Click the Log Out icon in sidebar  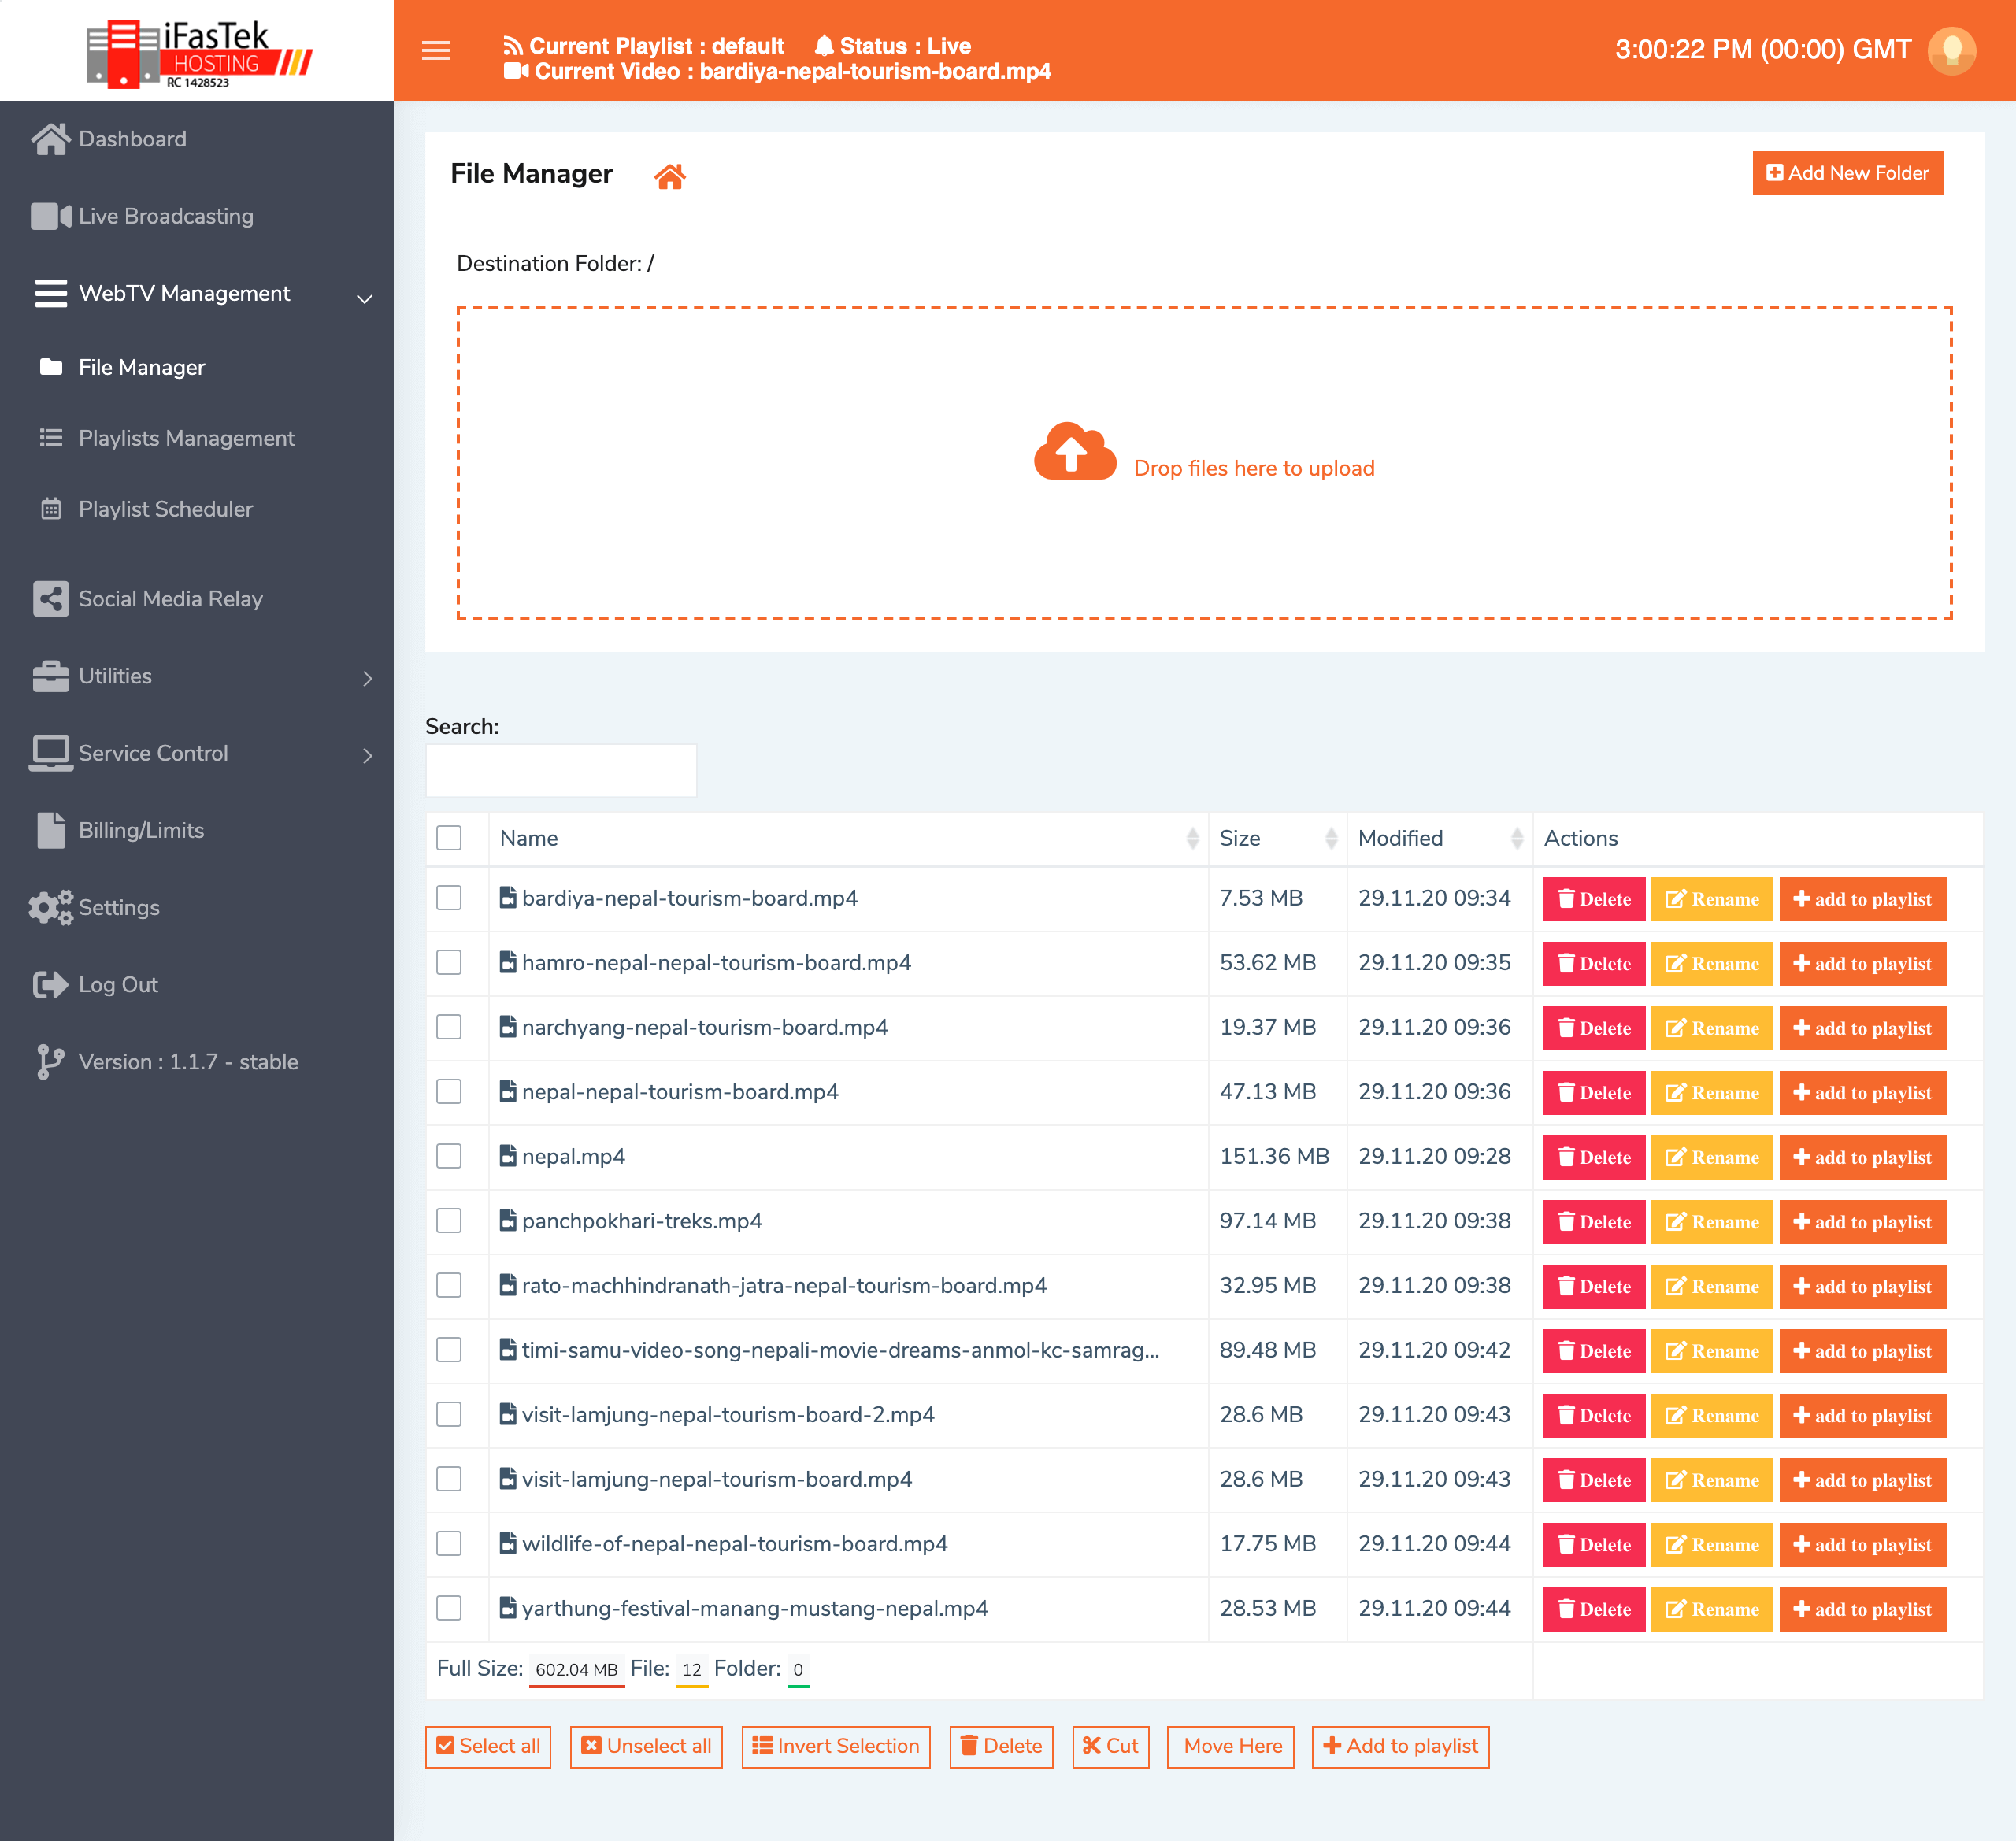(x=50, y=984)
